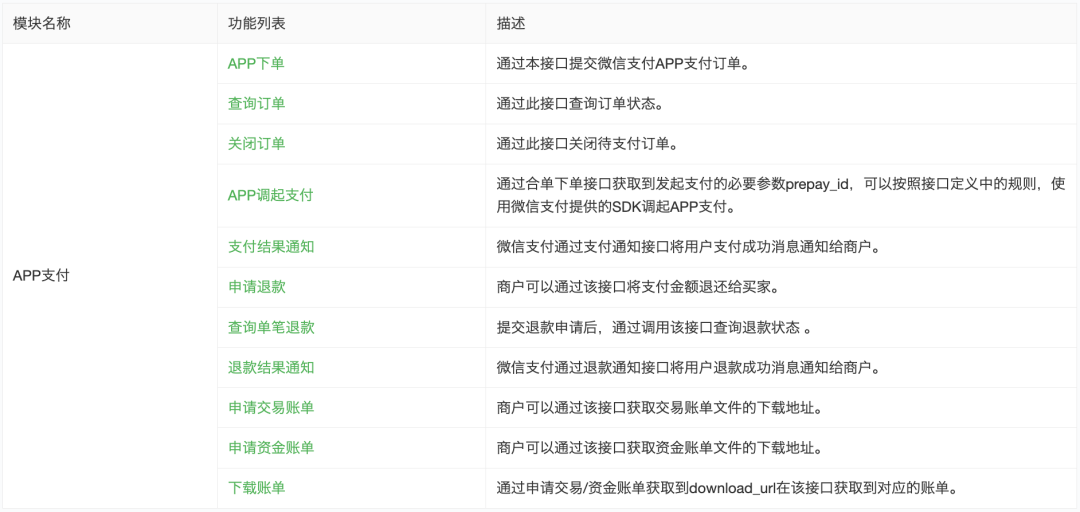Viewport: 1080px width, 512px height.
Task: Select description 将支付金额退还给买家
Action: [x=637, y=287]
